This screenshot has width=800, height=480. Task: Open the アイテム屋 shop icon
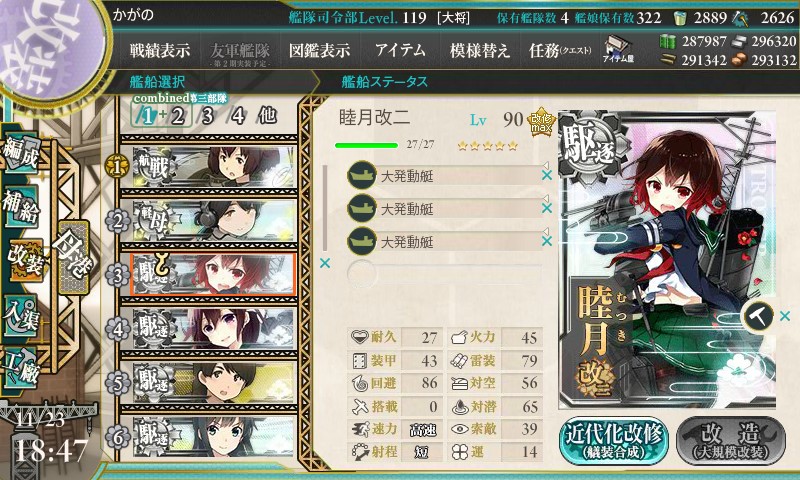(618, 49)
